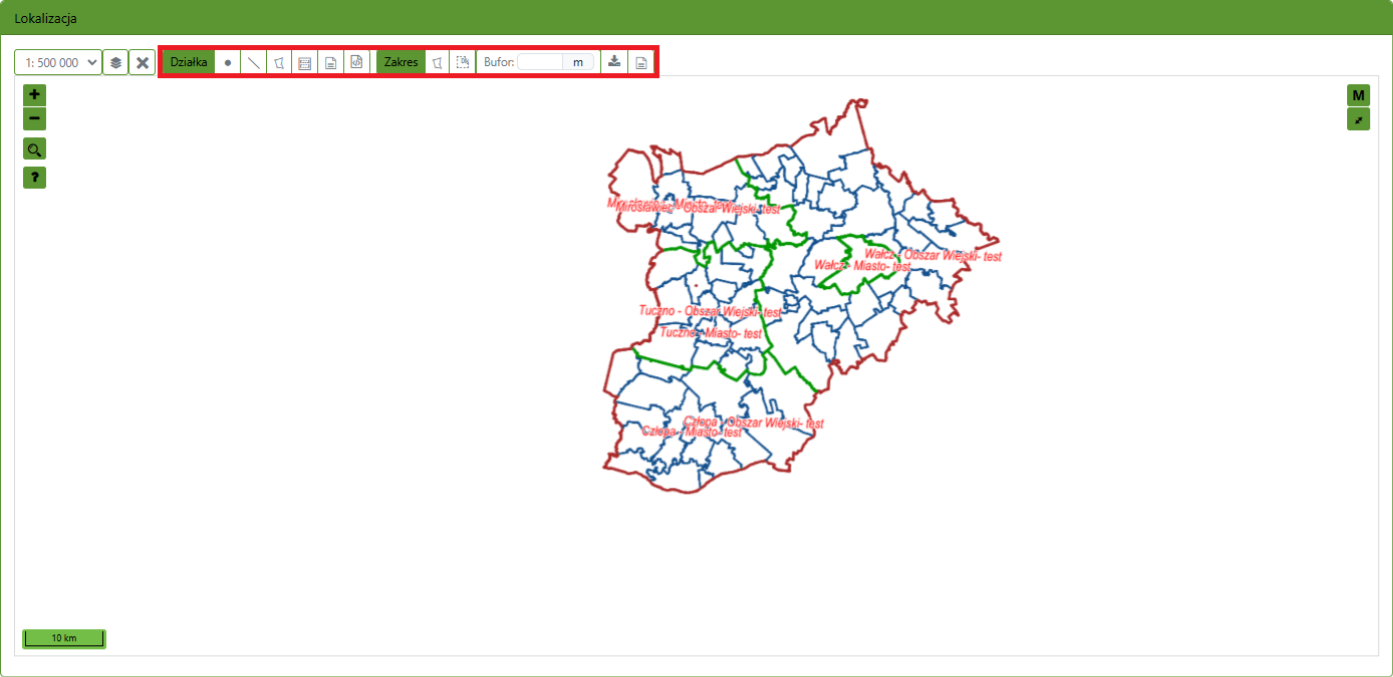Open the parcel list form icon
The image size is (1393, 677).
[305, 62]
